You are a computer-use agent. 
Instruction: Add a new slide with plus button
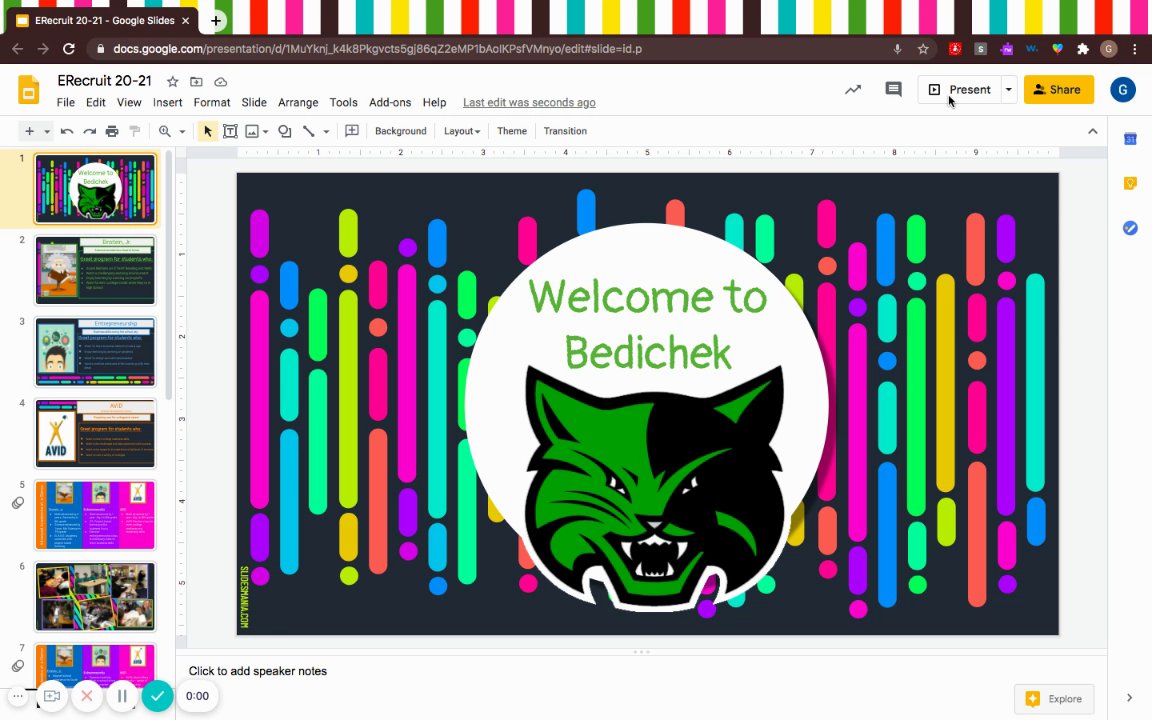click(x=29, y=131)
